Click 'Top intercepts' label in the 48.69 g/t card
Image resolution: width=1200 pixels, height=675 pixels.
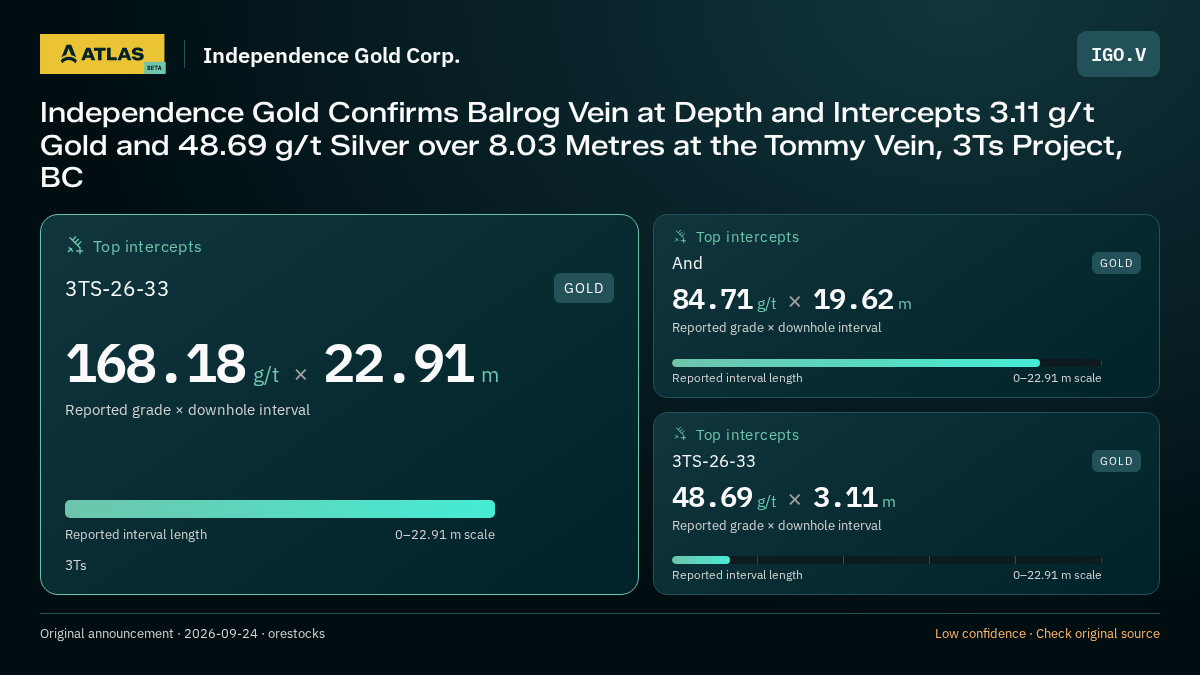point(747,435)
